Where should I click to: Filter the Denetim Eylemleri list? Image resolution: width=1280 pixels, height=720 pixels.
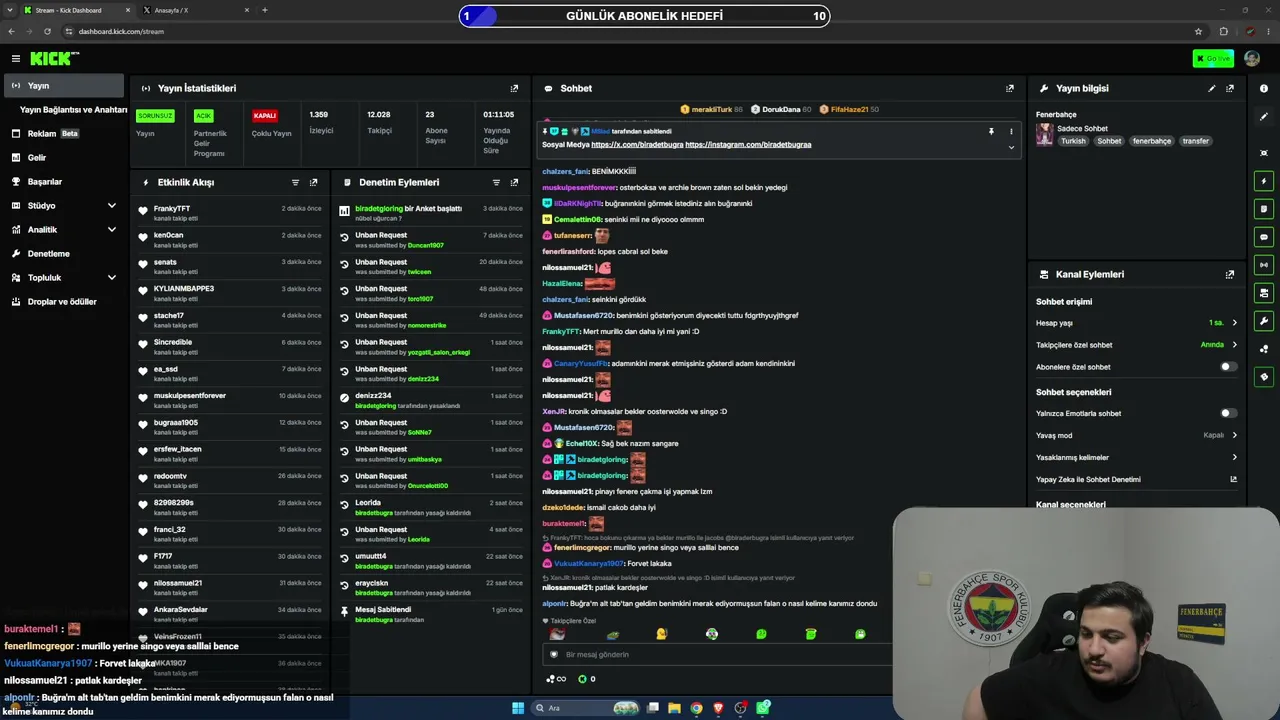point(496,183)
